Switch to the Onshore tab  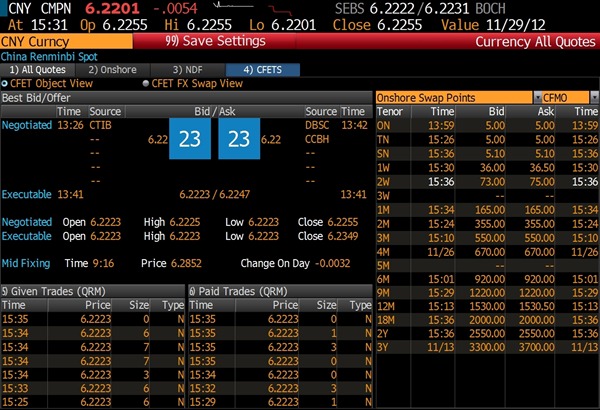coord(113,70)
